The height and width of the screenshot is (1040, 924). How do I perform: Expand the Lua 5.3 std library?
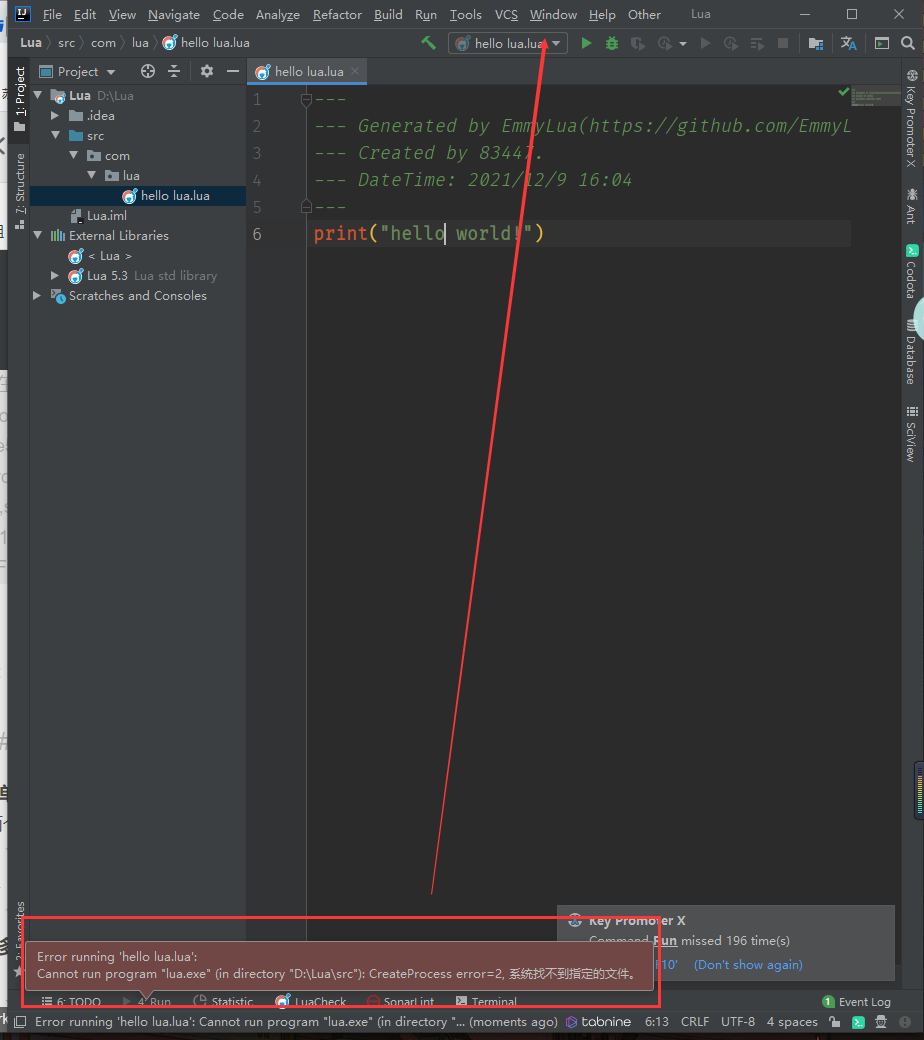(x=55, y=275)
